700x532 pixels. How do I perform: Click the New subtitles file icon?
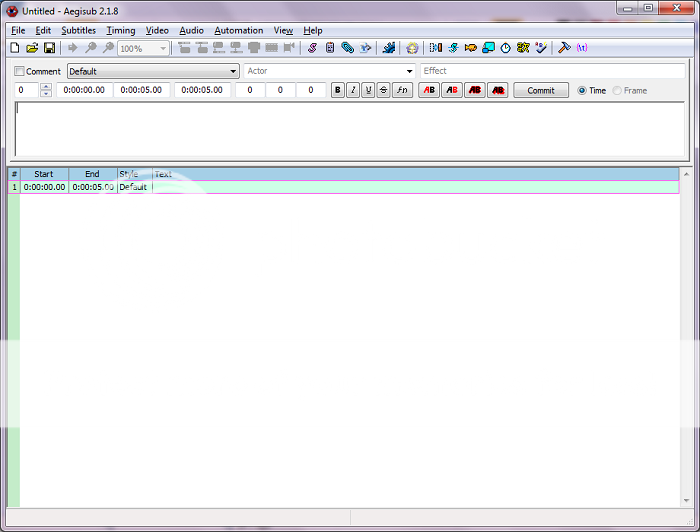tap(15, 48)
